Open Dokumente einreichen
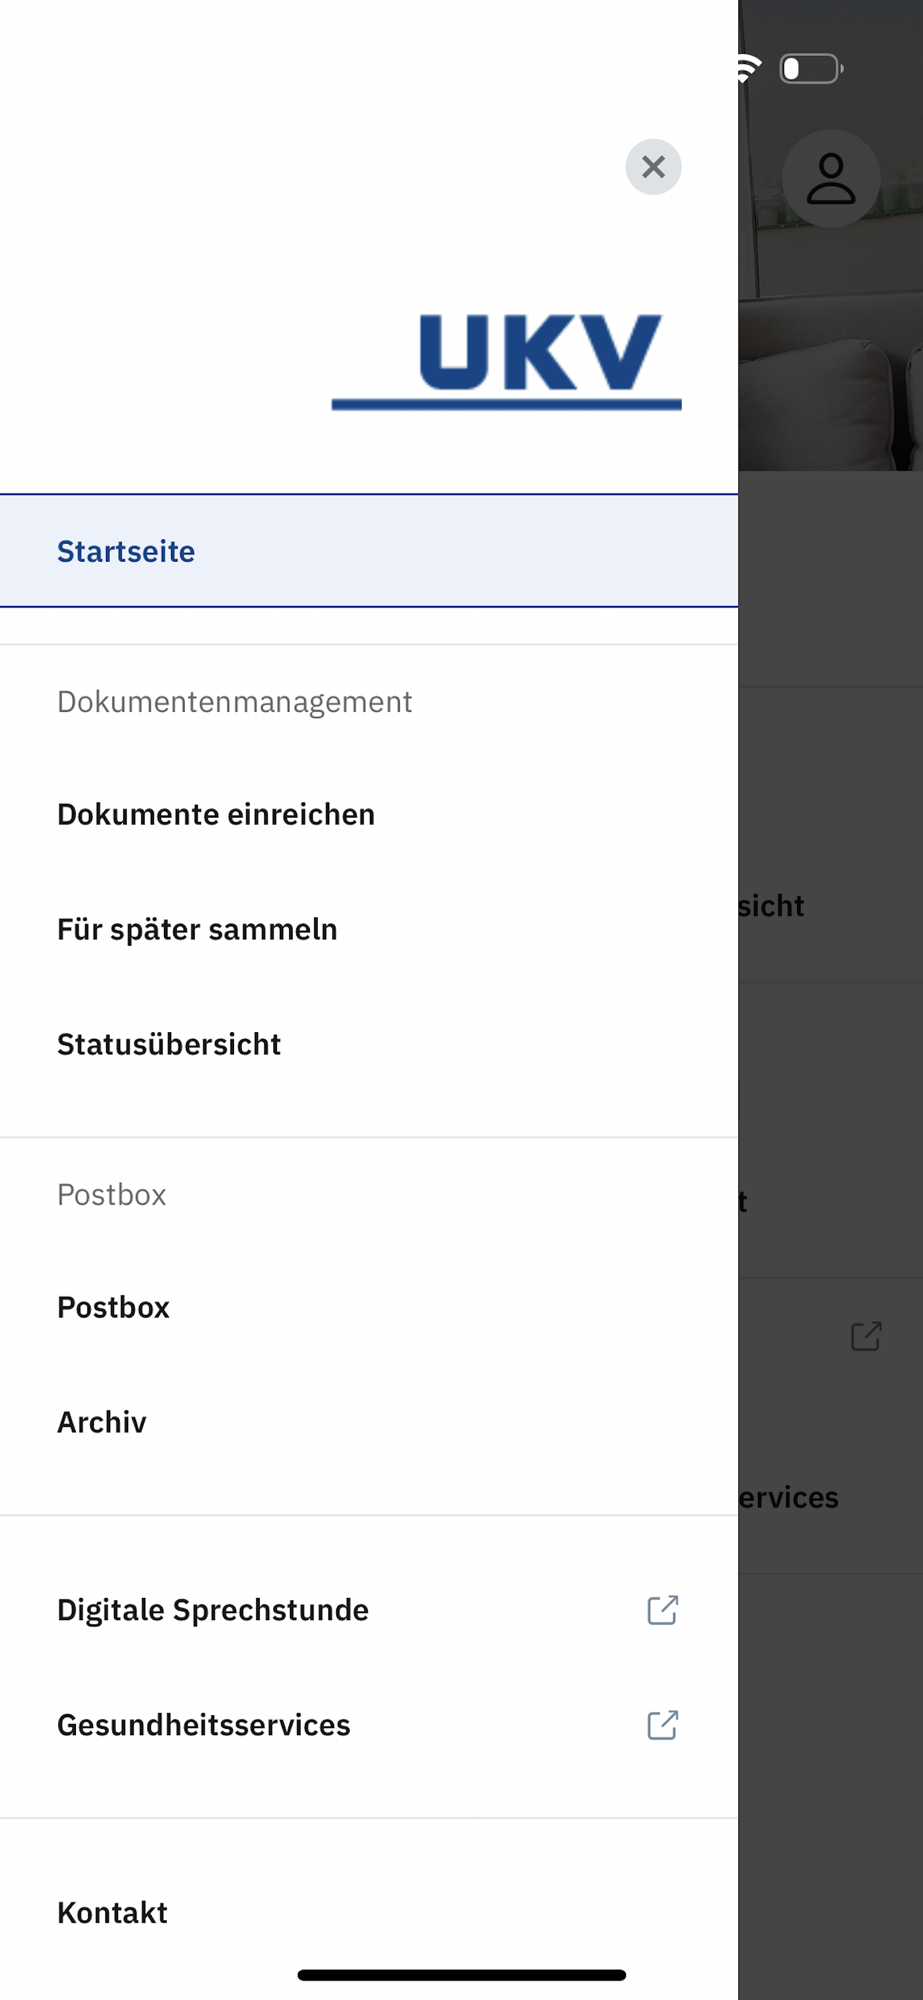This screenshot has height=2000, width=923. (216, 814)
